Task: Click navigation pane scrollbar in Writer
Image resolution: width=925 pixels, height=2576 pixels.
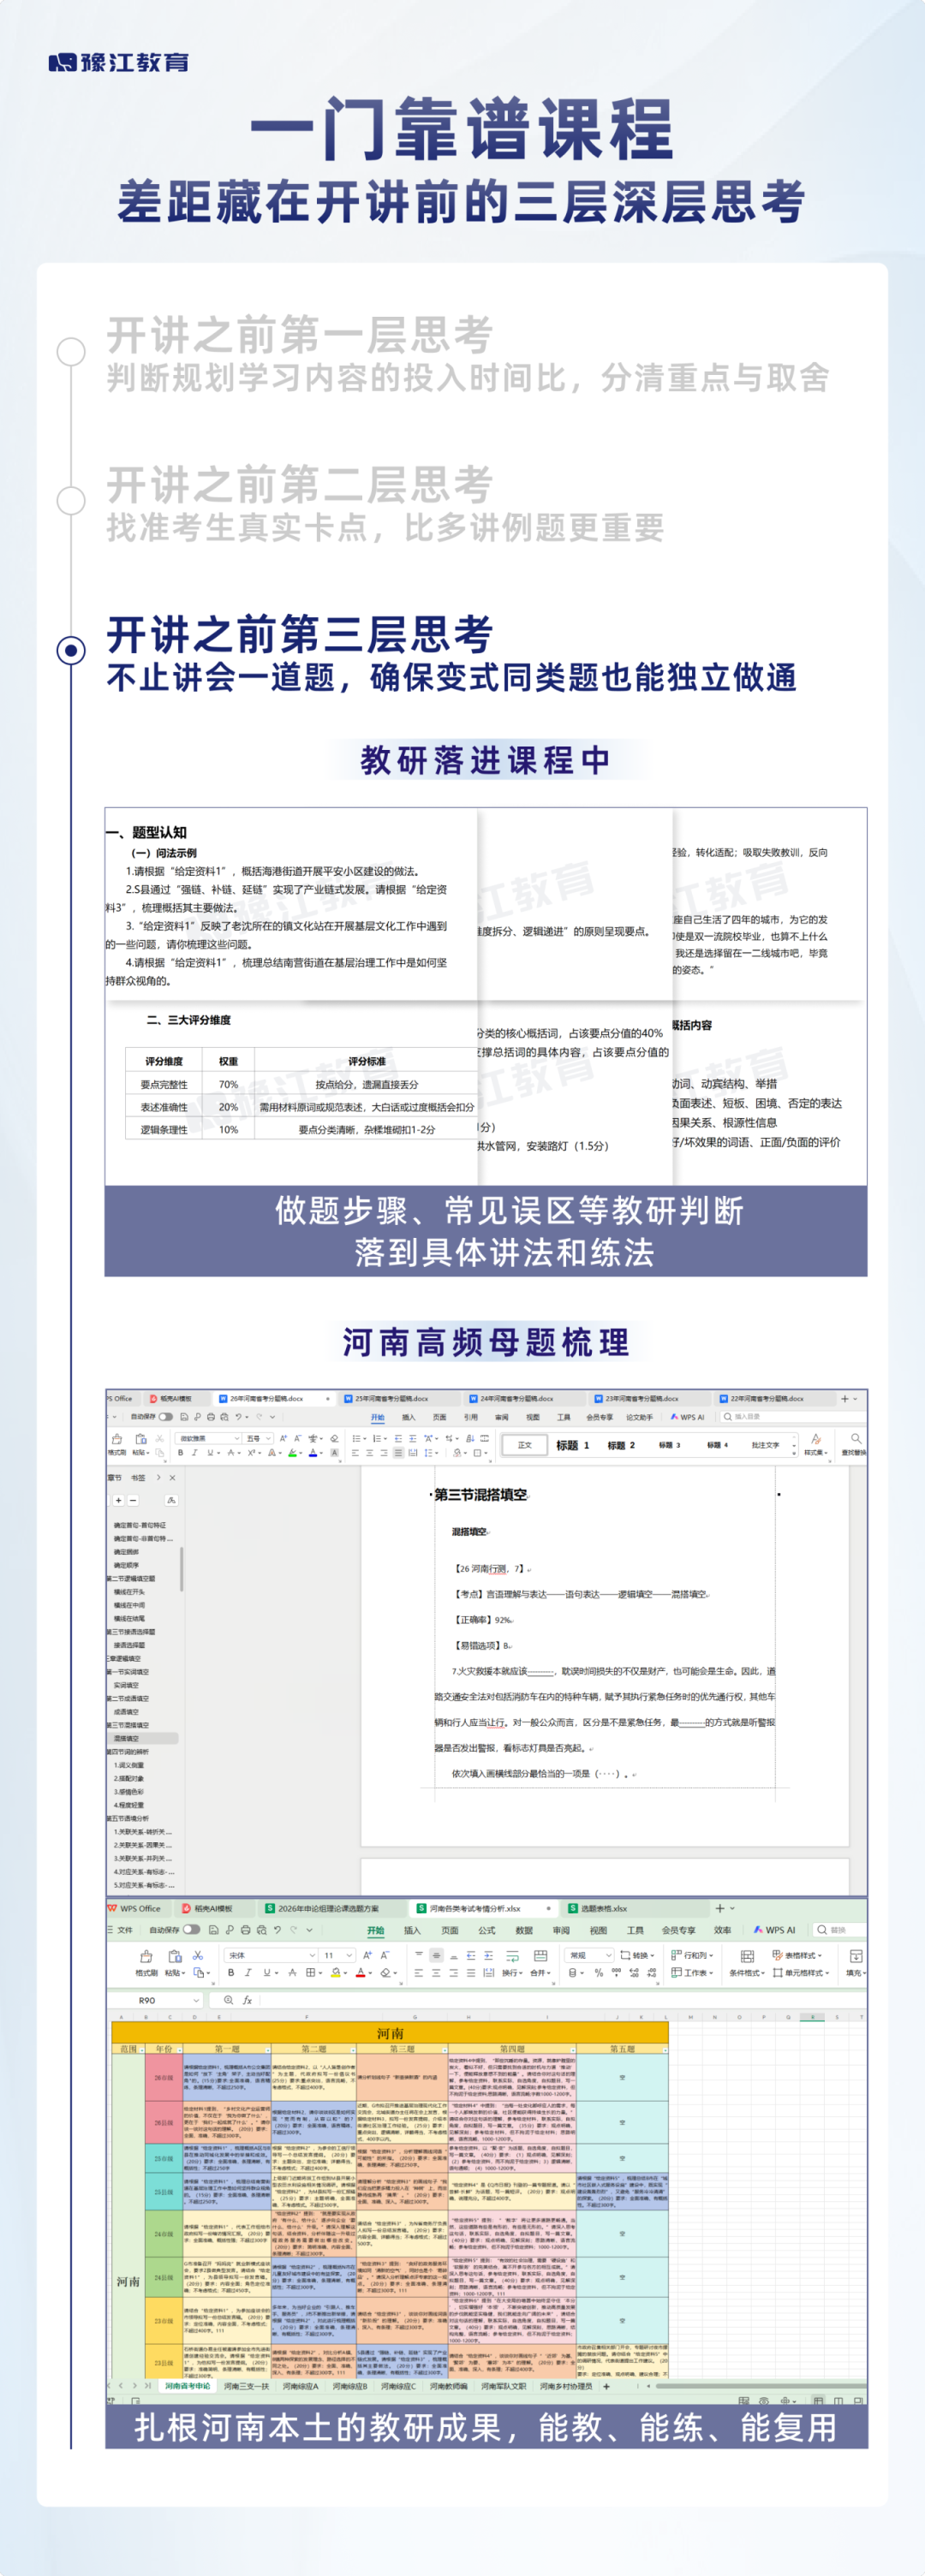Action: point(181,1568)
